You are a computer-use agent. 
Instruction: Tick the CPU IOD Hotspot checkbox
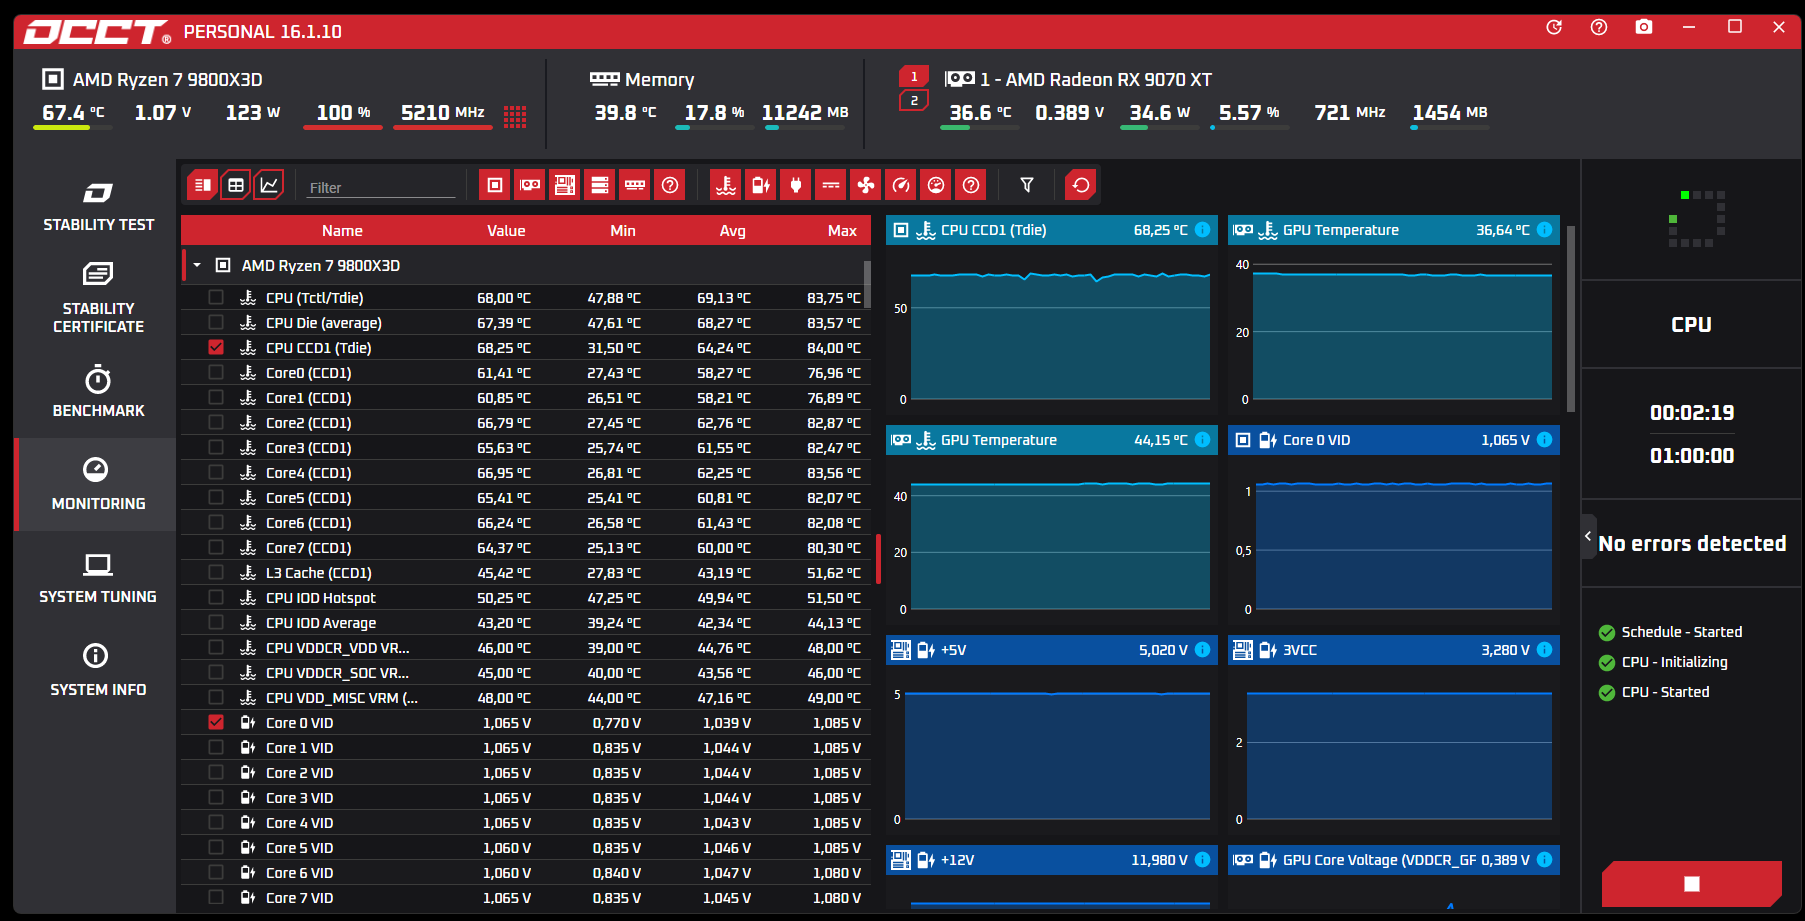(x=216, y=597)
